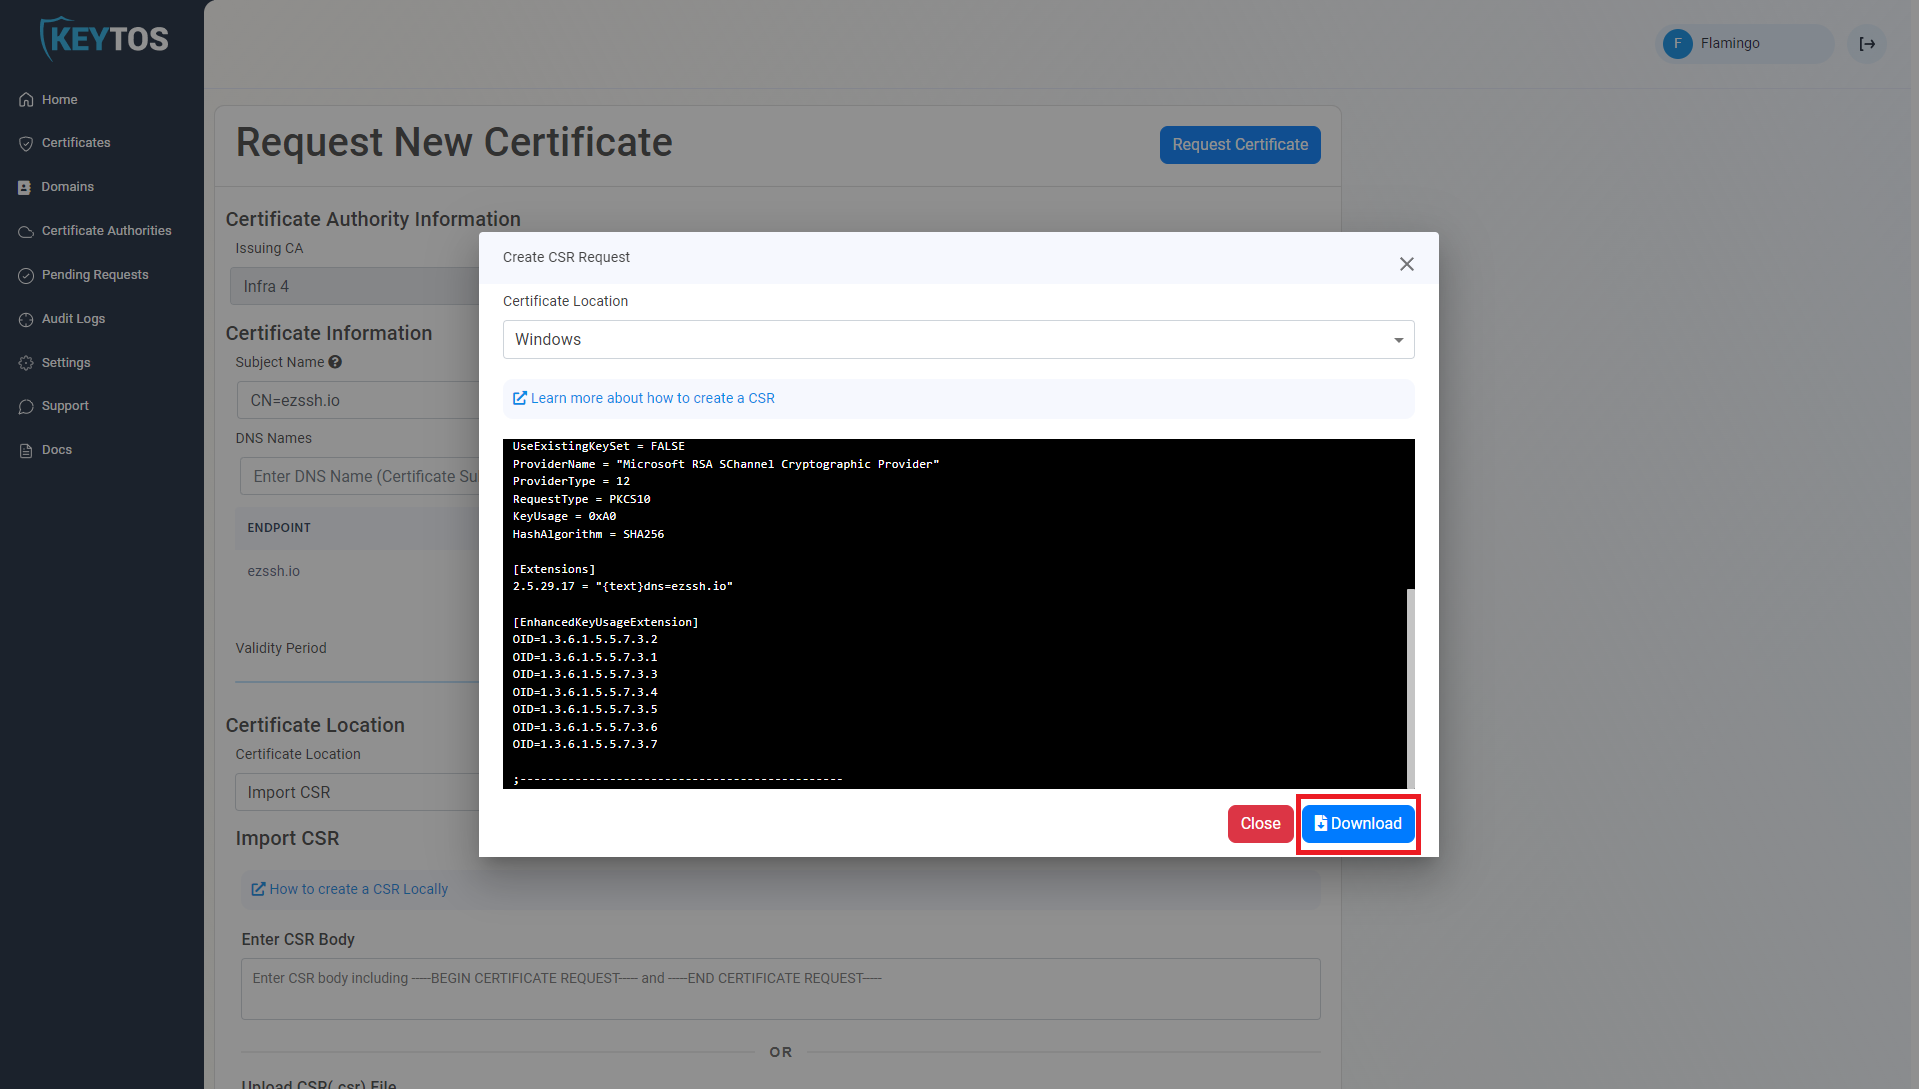Select the Pending Requests checkmark icon

click(x=26, y=275)
